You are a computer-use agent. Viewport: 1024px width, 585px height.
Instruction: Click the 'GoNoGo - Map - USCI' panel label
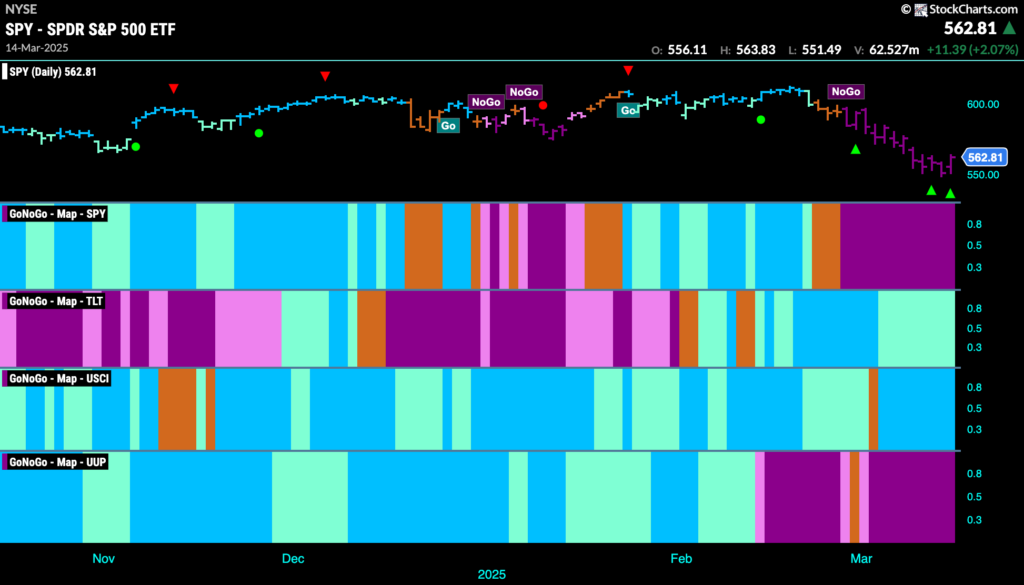click(x=59, y=379)
